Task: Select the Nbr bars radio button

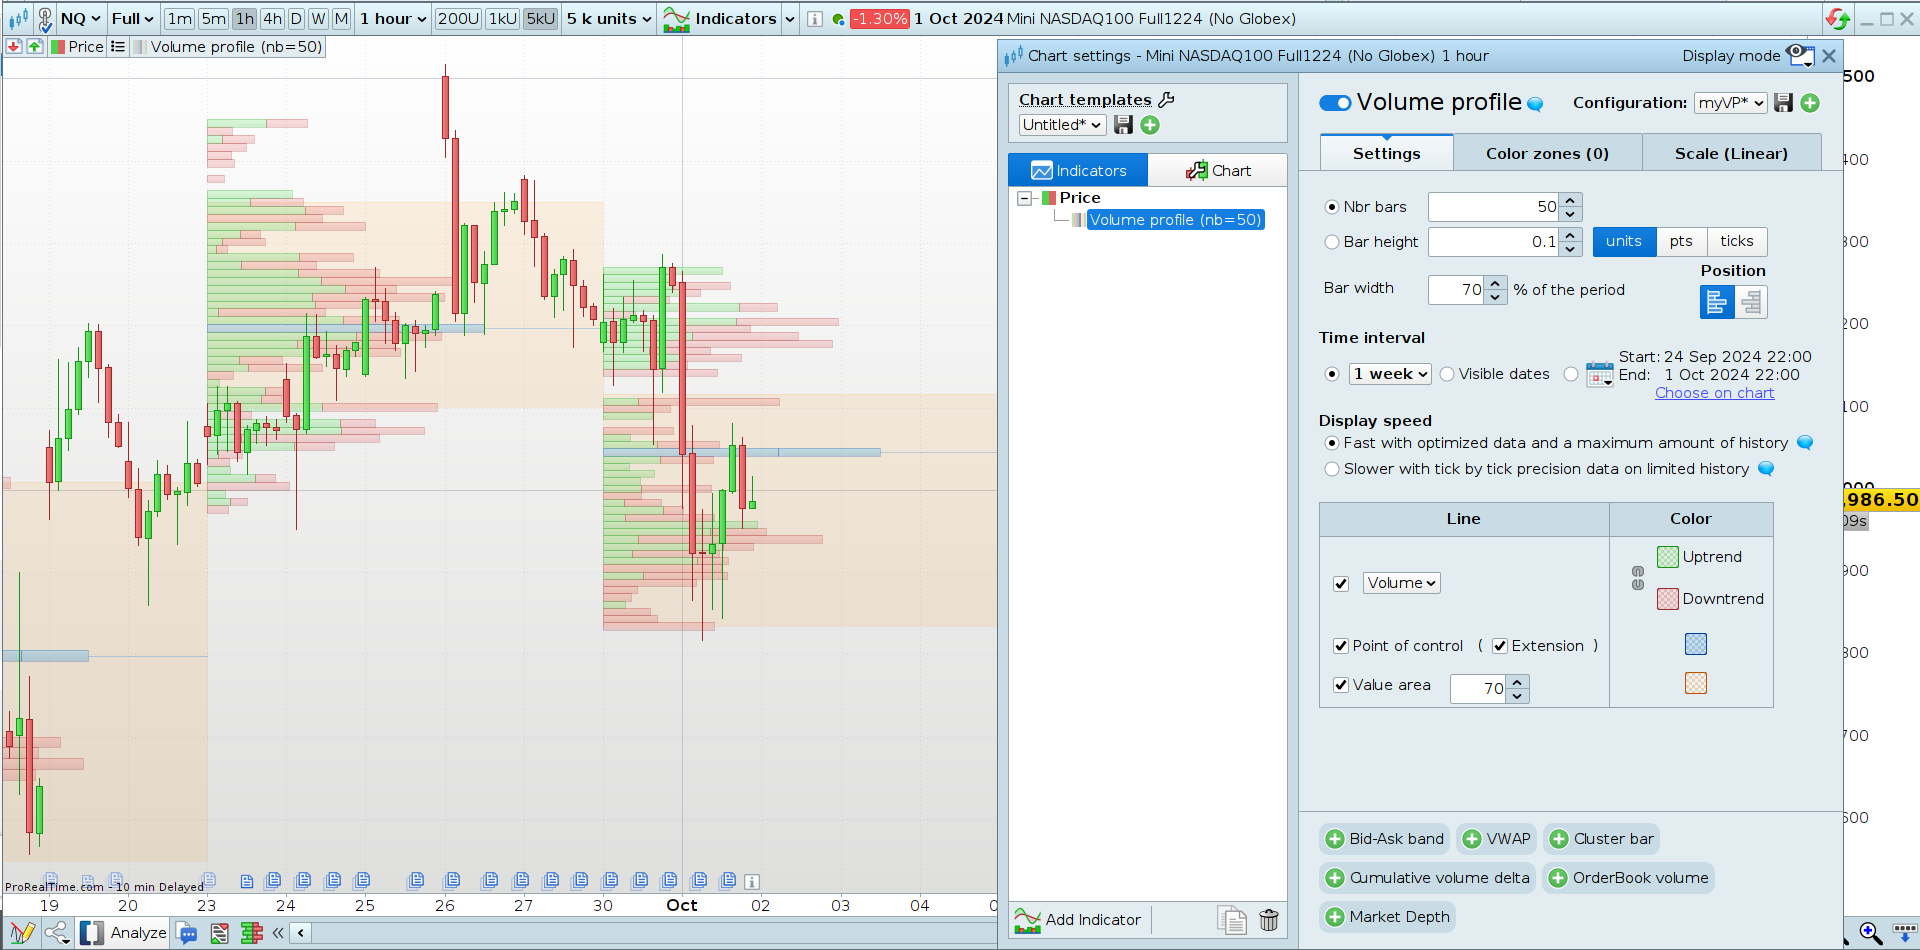Action: (1332, 207)
